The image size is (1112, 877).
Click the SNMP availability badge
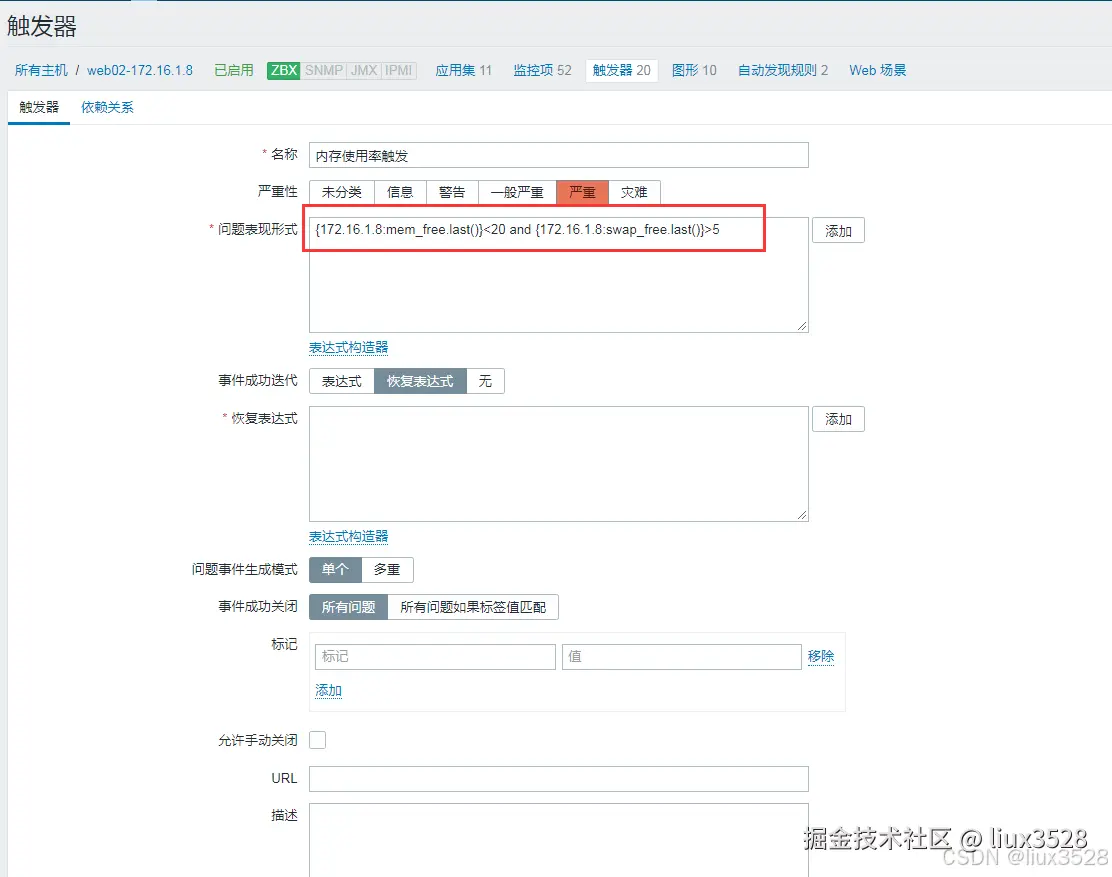323,70
